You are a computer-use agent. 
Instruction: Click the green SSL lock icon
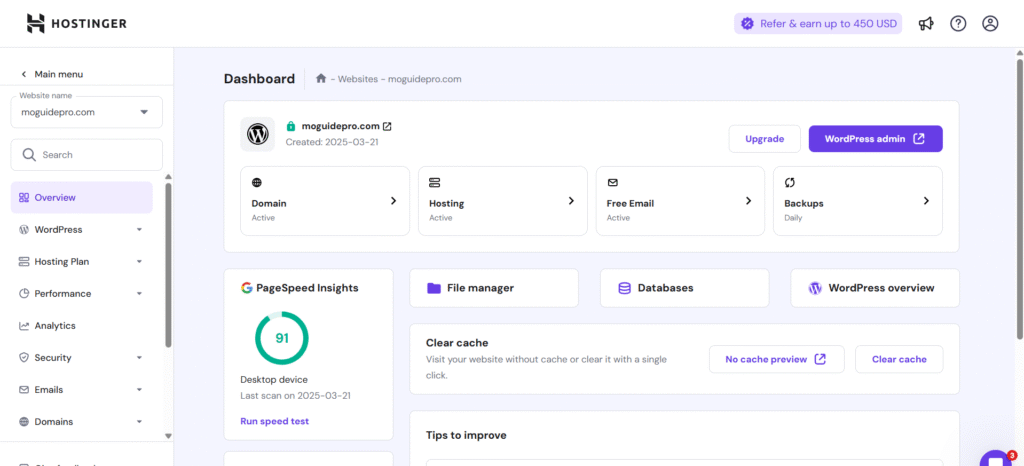291,126
